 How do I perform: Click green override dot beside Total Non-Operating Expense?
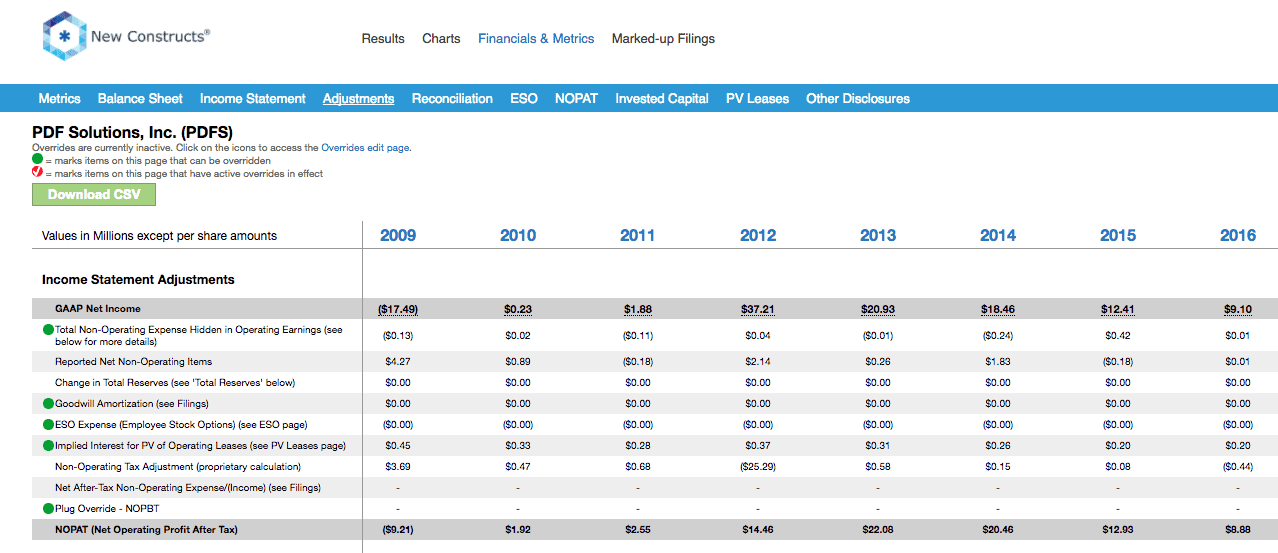click(x=48, y=329)
